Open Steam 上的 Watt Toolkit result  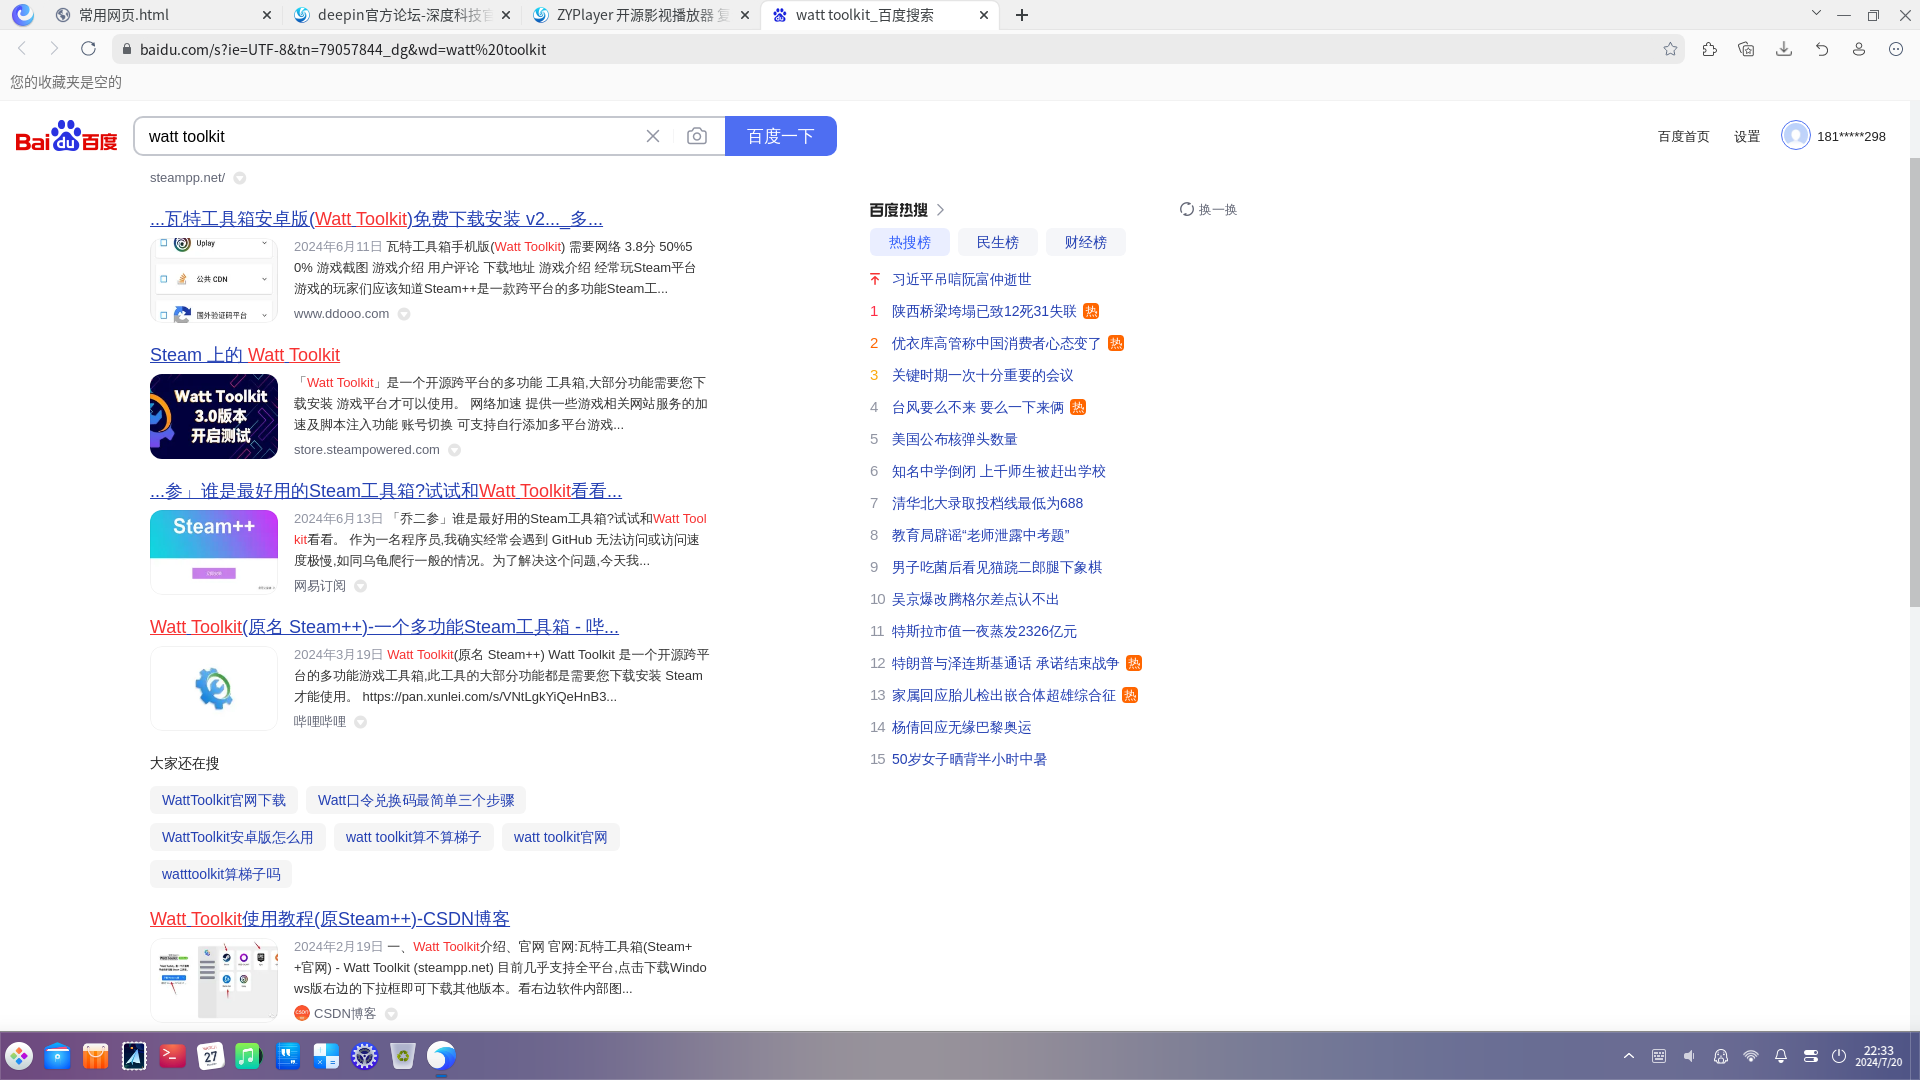point(245,355)
